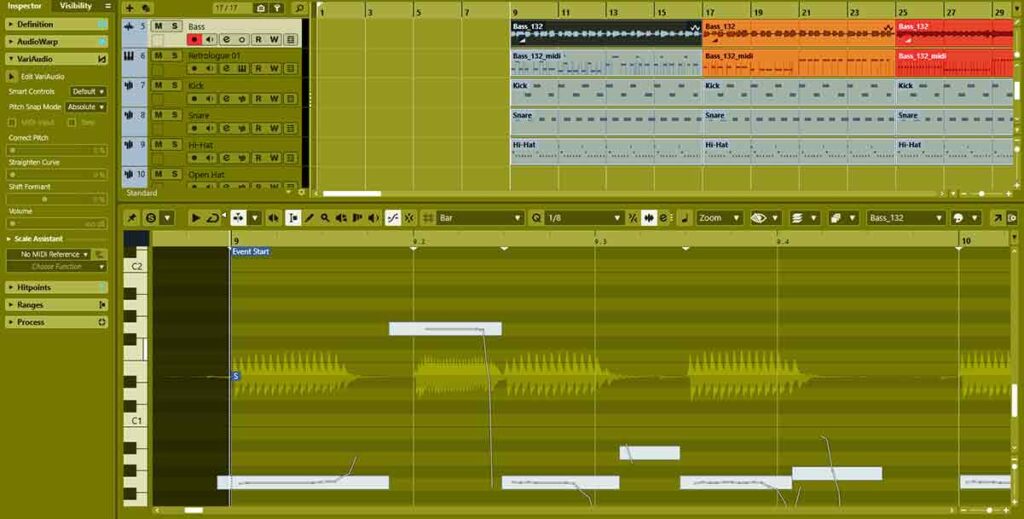Click Solo Editor button in sample editor
Viewport: 1024px width, 519px height.
pyautogui.click(x=151, y=218)
